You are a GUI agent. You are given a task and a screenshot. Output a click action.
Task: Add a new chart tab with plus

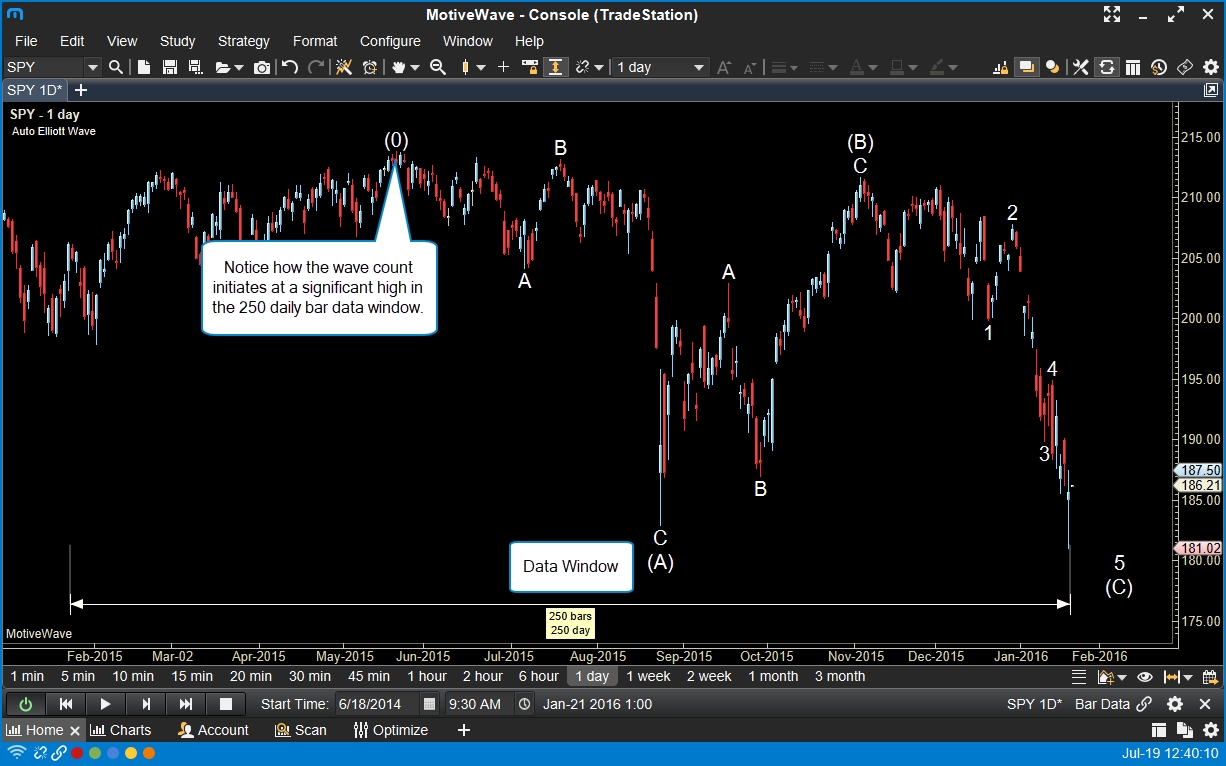click(81, 90)
